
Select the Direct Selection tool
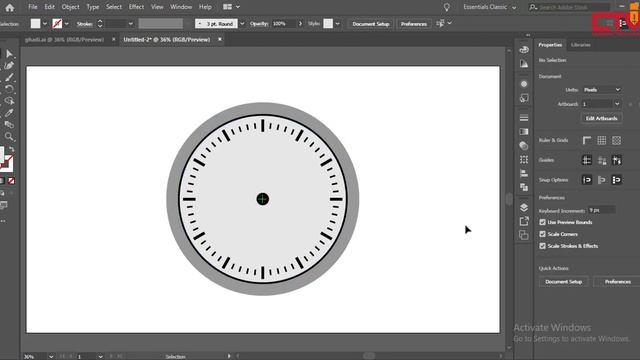9,53
